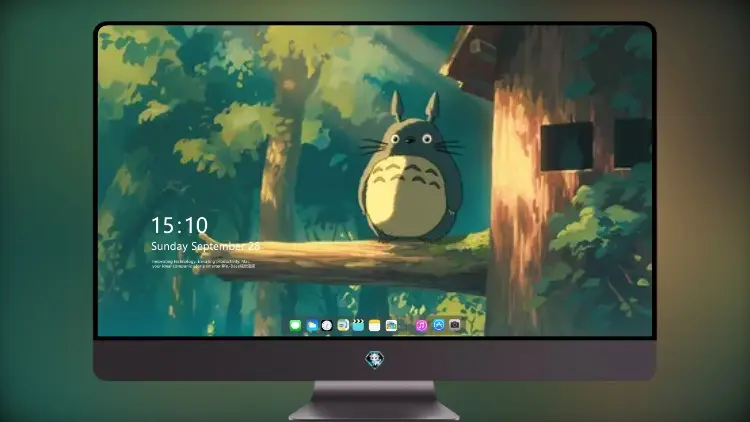750x422 pixels.
Task: Click the 15:10 clock widget
Action: click(x=179, y=225)
